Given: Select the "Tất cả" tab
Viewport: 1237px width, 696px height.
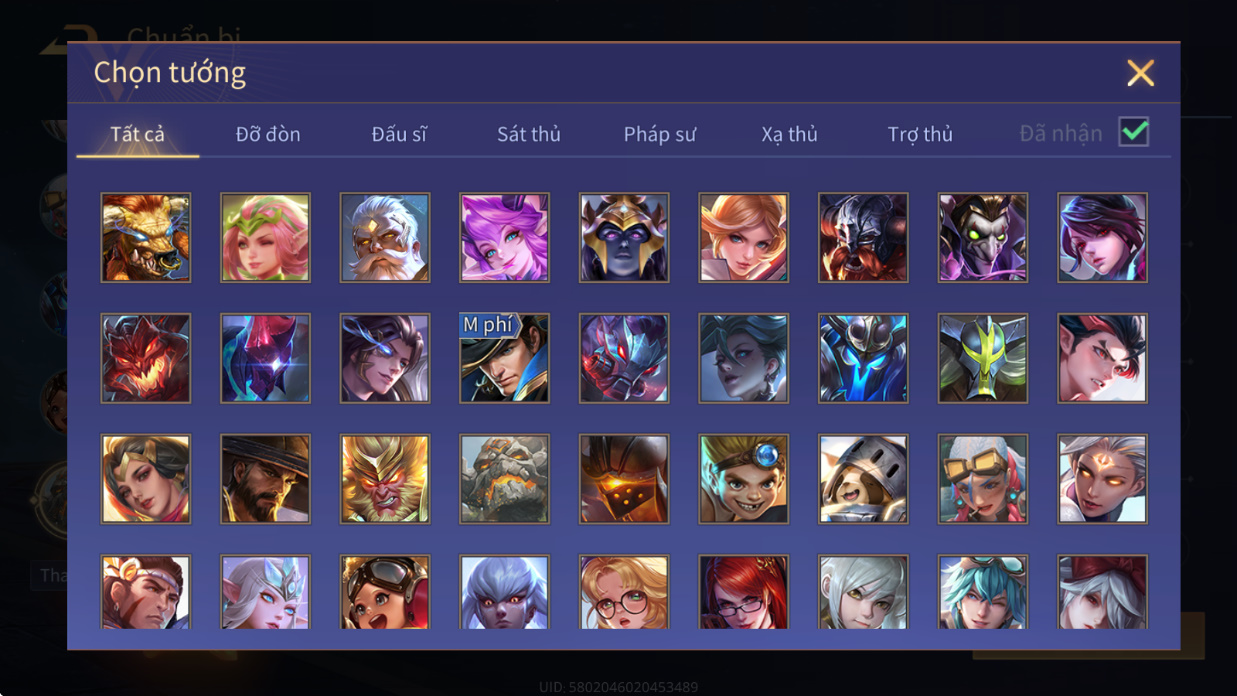Looking at the screenshot, I should click(x=138, y=134).
